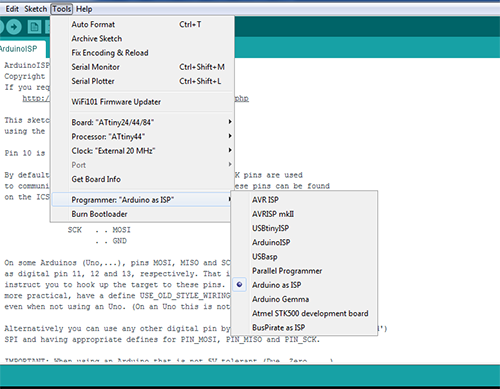500x389 pixels.
Task: Select BusPirate as ISP
Action: (x=304, y=327)
